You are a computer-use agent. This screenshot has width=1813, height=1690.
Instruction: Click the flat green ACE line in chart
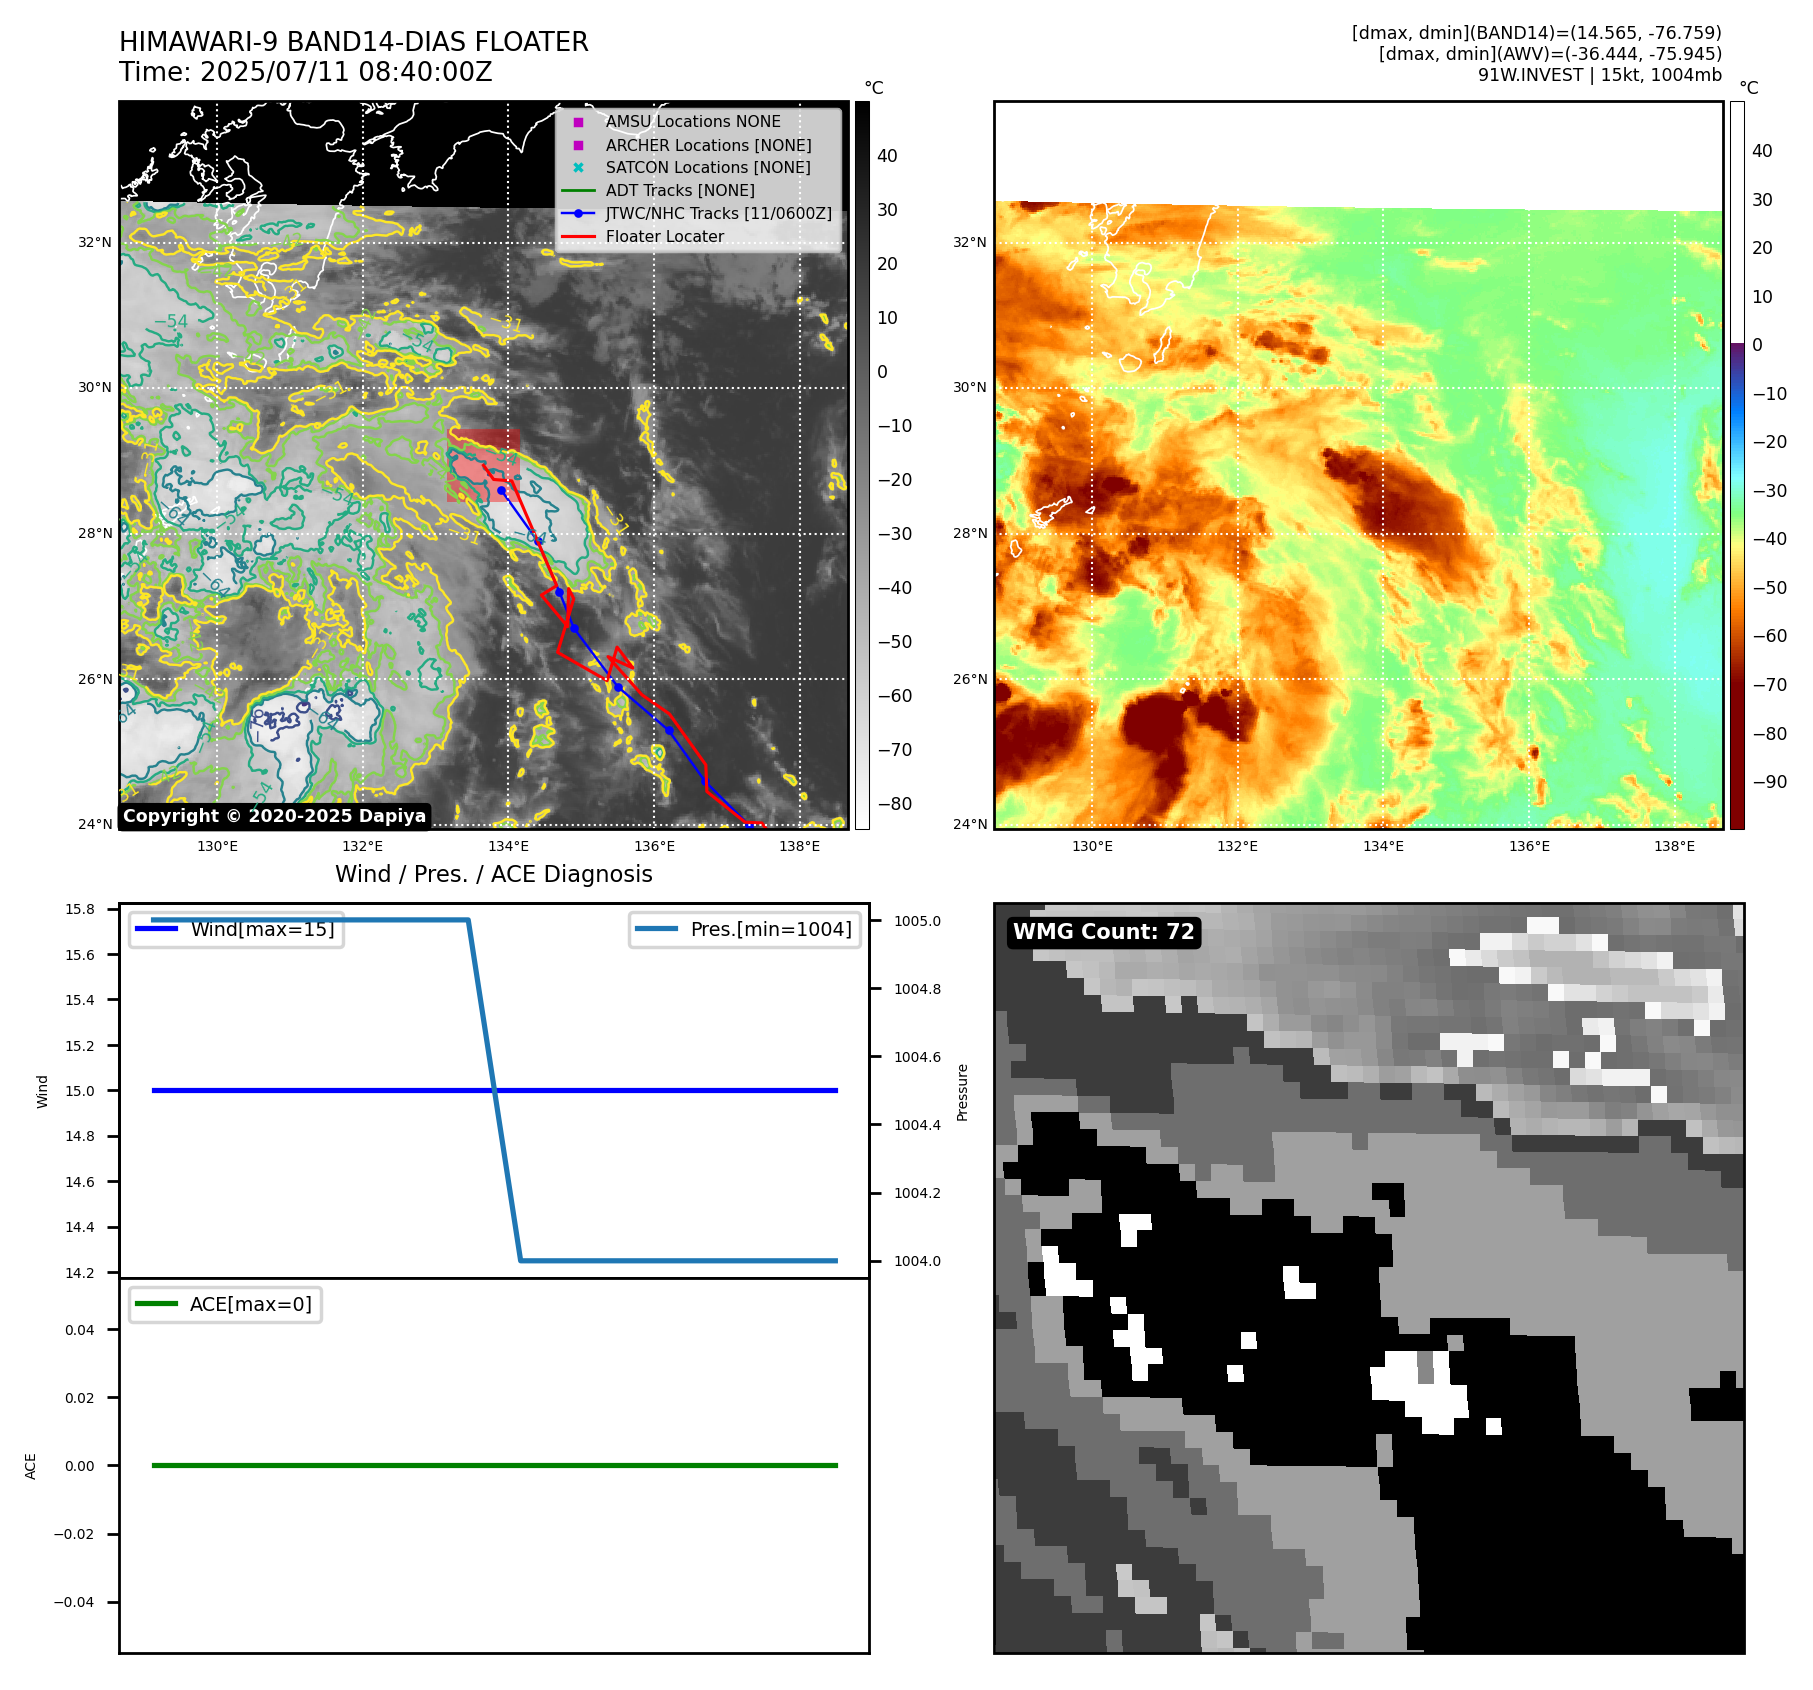pyautogui.click(x=494, y=1465)
